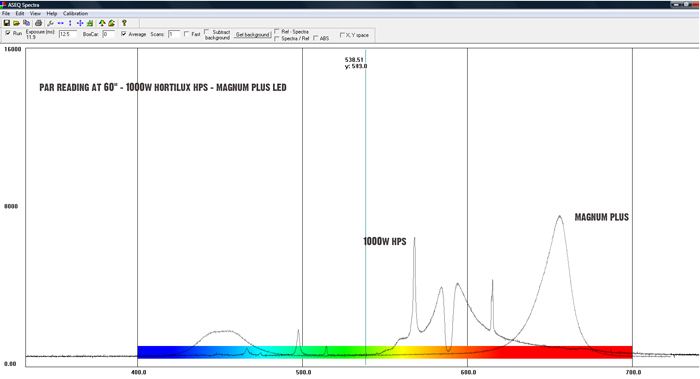Toggle the Average checkbox

[x=124, y=34]
